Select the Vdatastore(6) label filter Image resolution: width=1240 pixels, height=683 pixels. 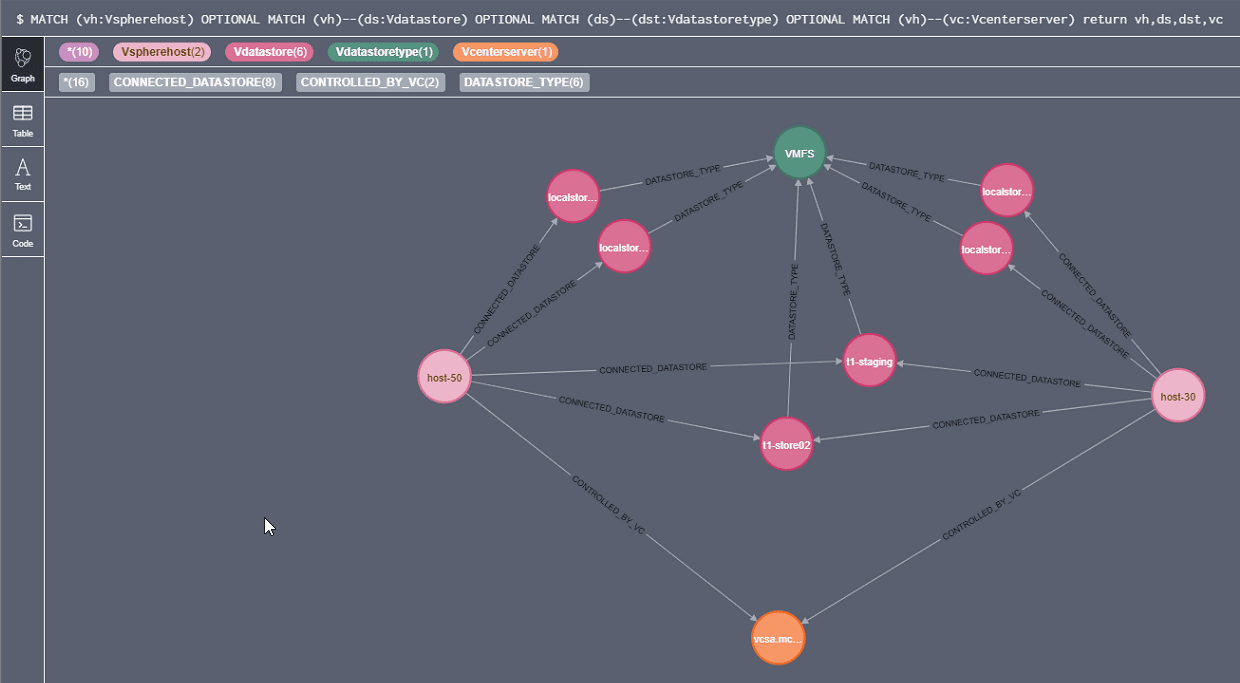[x=269, y=51]
